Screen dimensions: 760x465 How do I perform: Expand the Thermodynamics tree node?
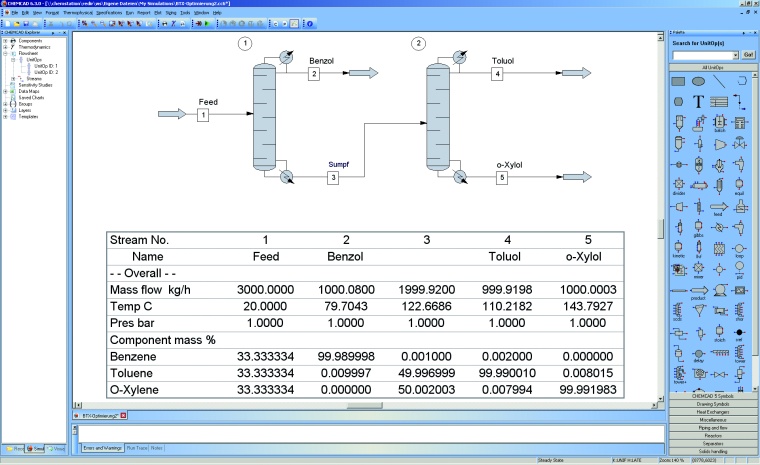(x=5, y=47)
